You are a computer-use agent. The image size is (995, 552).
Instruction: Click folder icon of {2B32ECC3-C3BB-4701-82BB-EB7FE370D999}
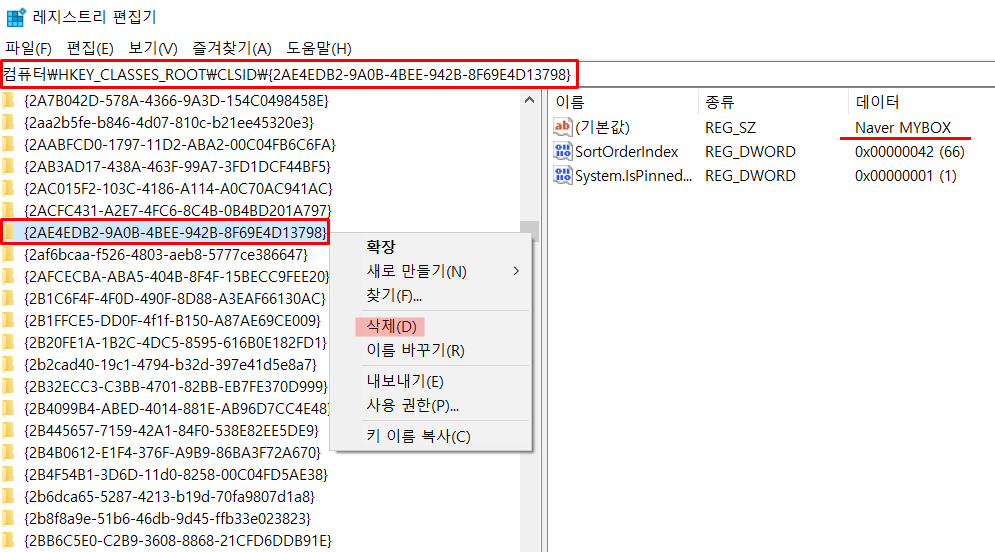(x=8, y=386)
